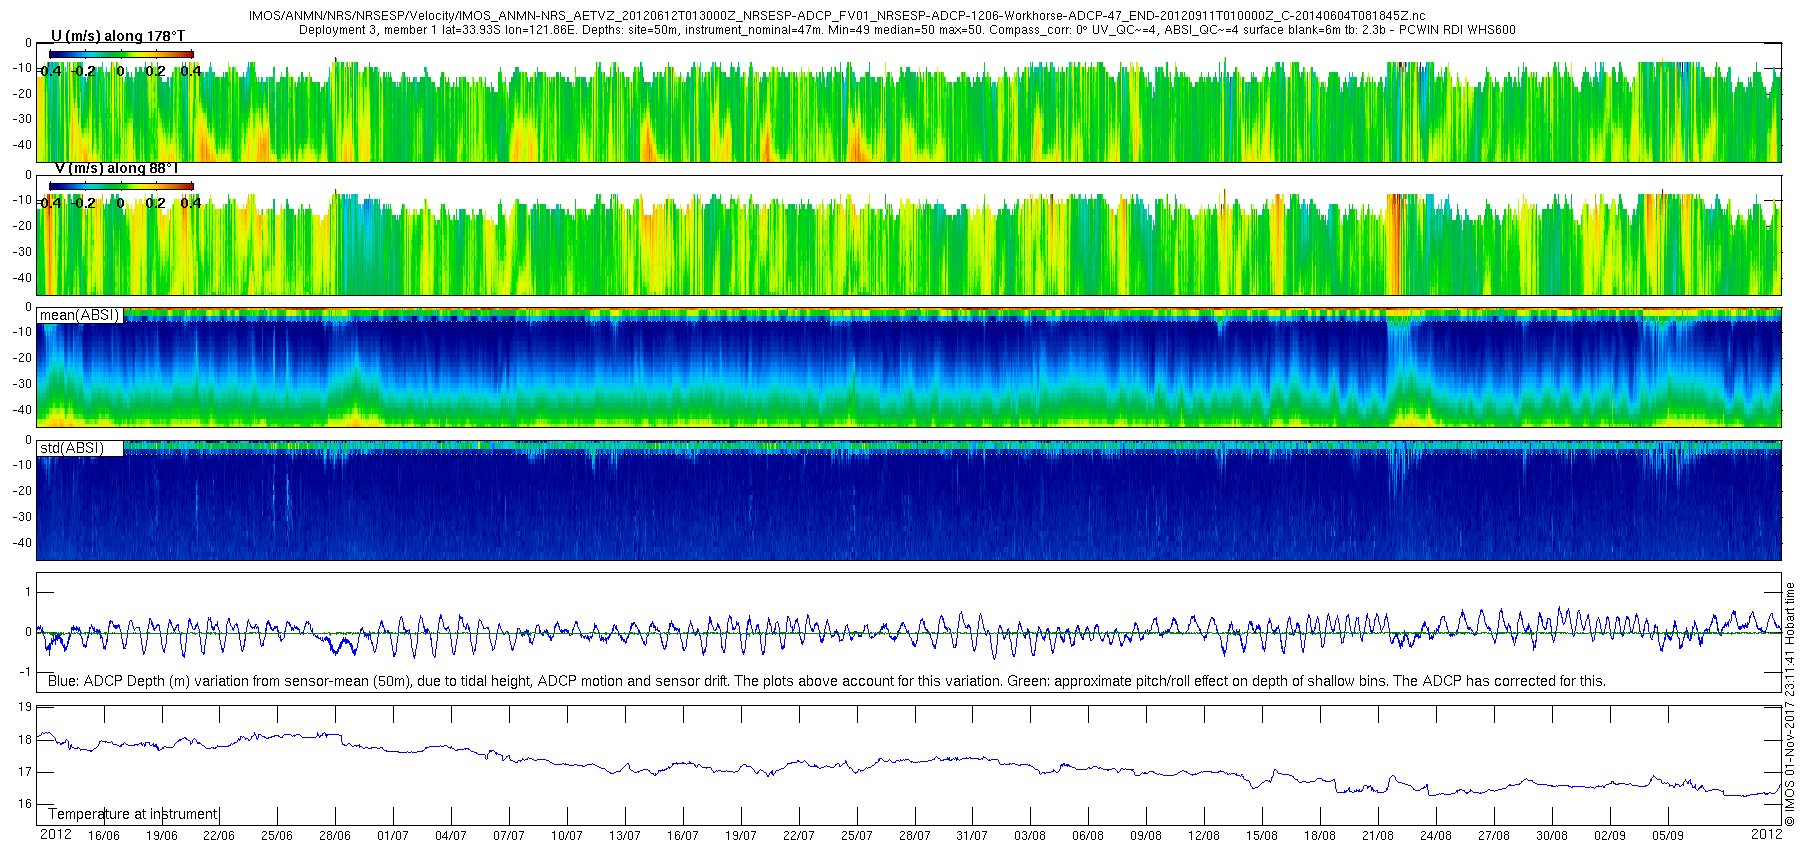Screen dimensions: 1800x850
Task: Click the 18 tick on temperature axis
Action: (x=25, y=740)
